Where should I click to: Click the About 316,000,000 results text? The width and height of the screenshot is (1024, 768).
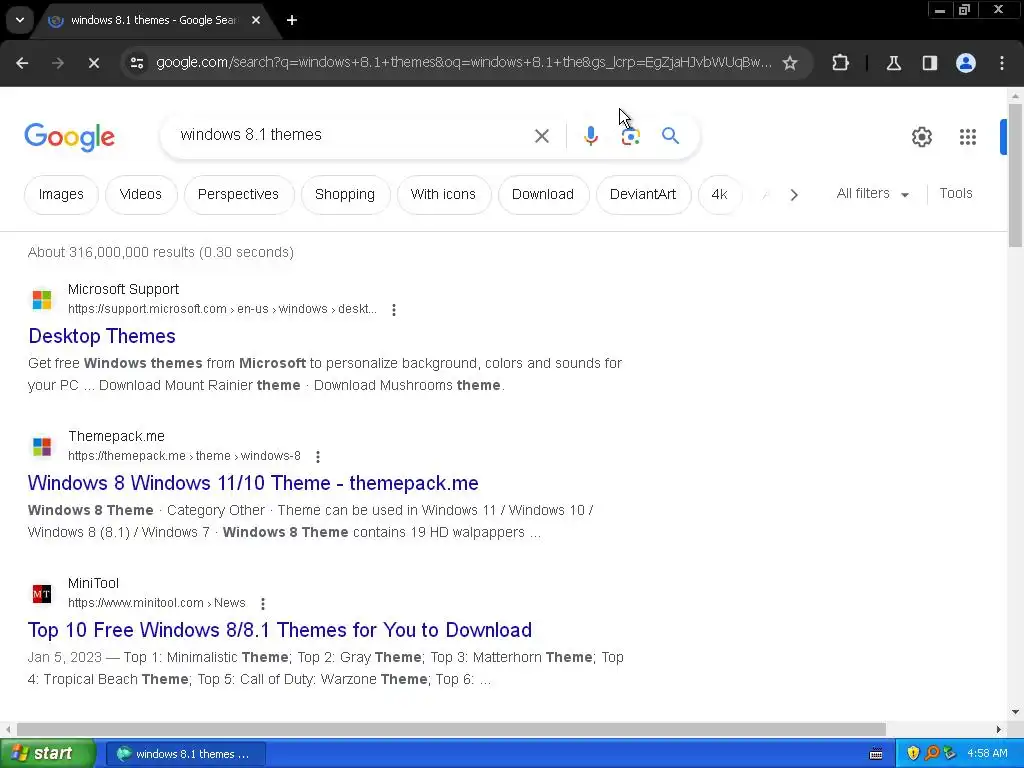tap(161, 252)
